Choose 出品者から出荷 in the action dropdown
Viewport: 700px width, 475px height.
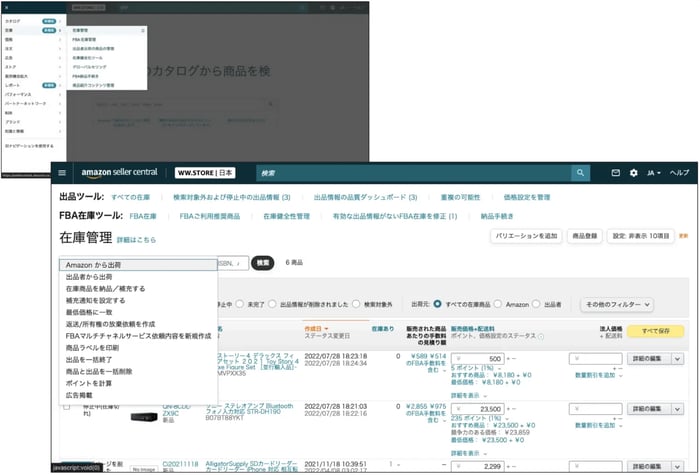pyautogui.click(x=138, y=277)
